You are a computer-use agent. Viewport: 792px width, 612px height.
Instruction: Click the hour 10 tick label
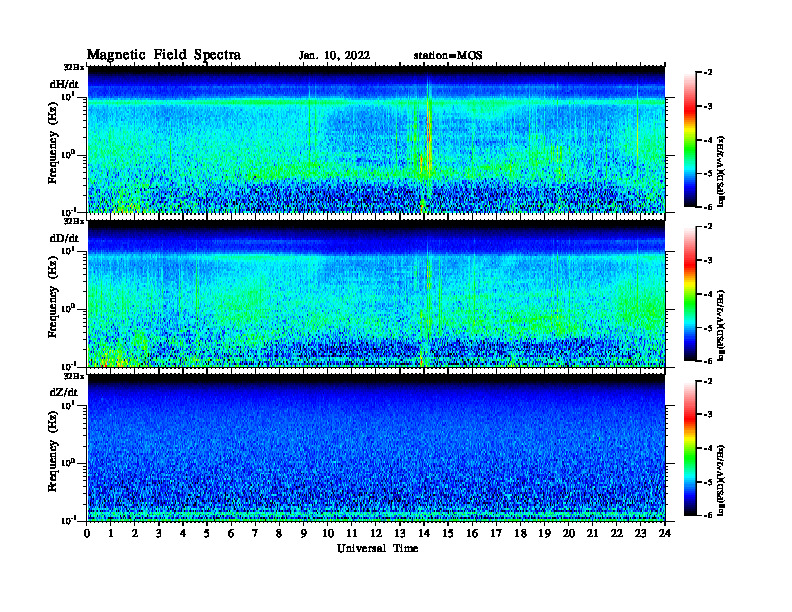pos(328,533)
